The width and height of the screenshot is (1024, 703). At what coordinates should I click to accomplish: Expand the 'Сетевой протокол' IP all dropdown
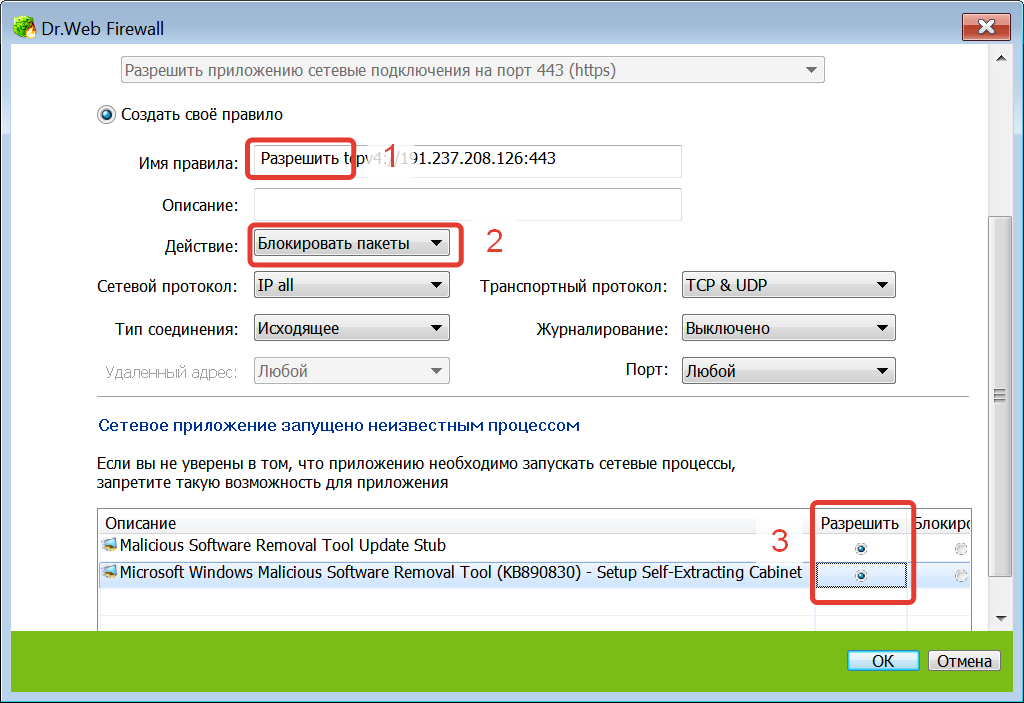coord(351,286)
